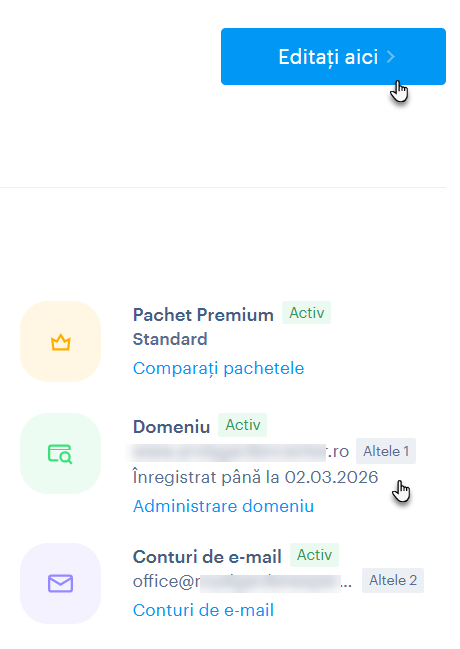Click the Activ badge beside Pachet Premium
460x649 pixels.
click(306, 312)
